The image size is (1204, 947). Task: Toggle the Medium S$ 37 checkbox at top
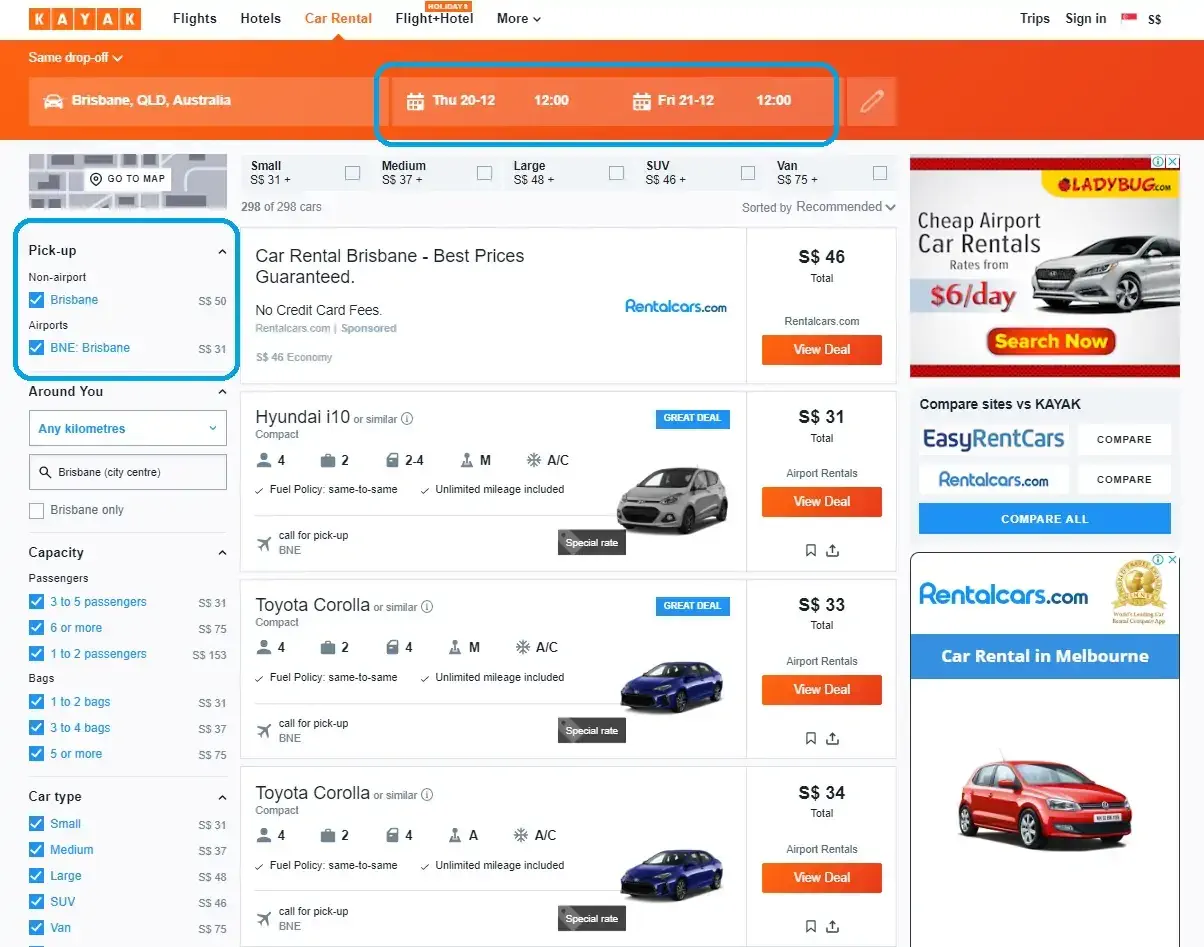click(484, 173)
